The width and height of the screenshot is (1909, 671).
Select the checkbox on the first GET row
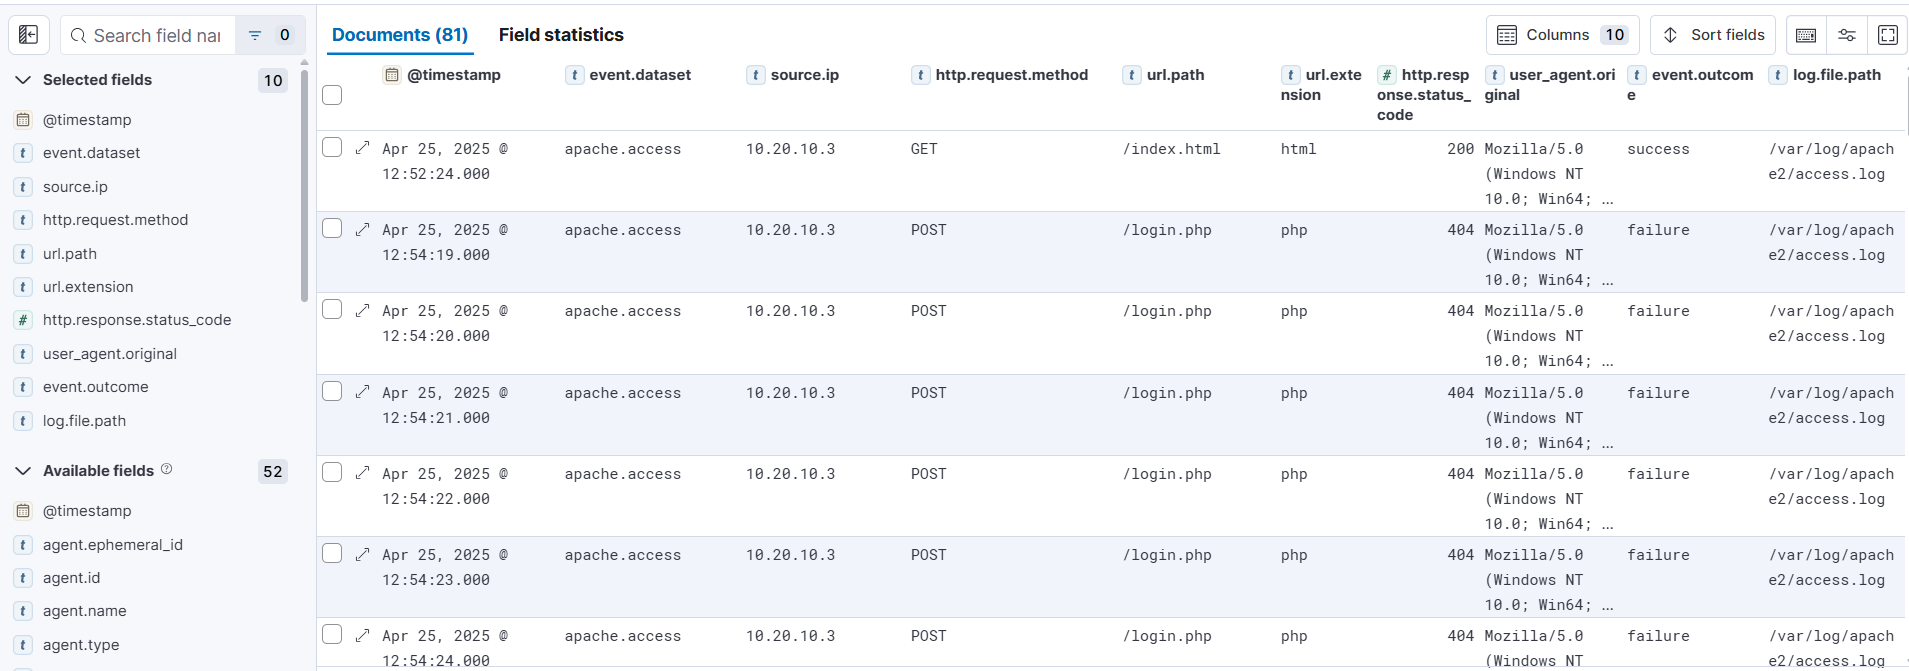(x=332, y=147)
